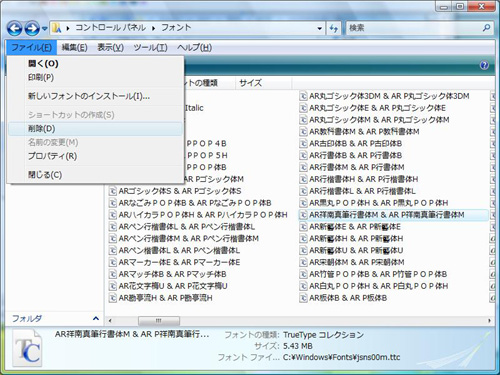500x375 pixels.
Task: Click font icon of ARゴシック体S
Action: (113, 191)
